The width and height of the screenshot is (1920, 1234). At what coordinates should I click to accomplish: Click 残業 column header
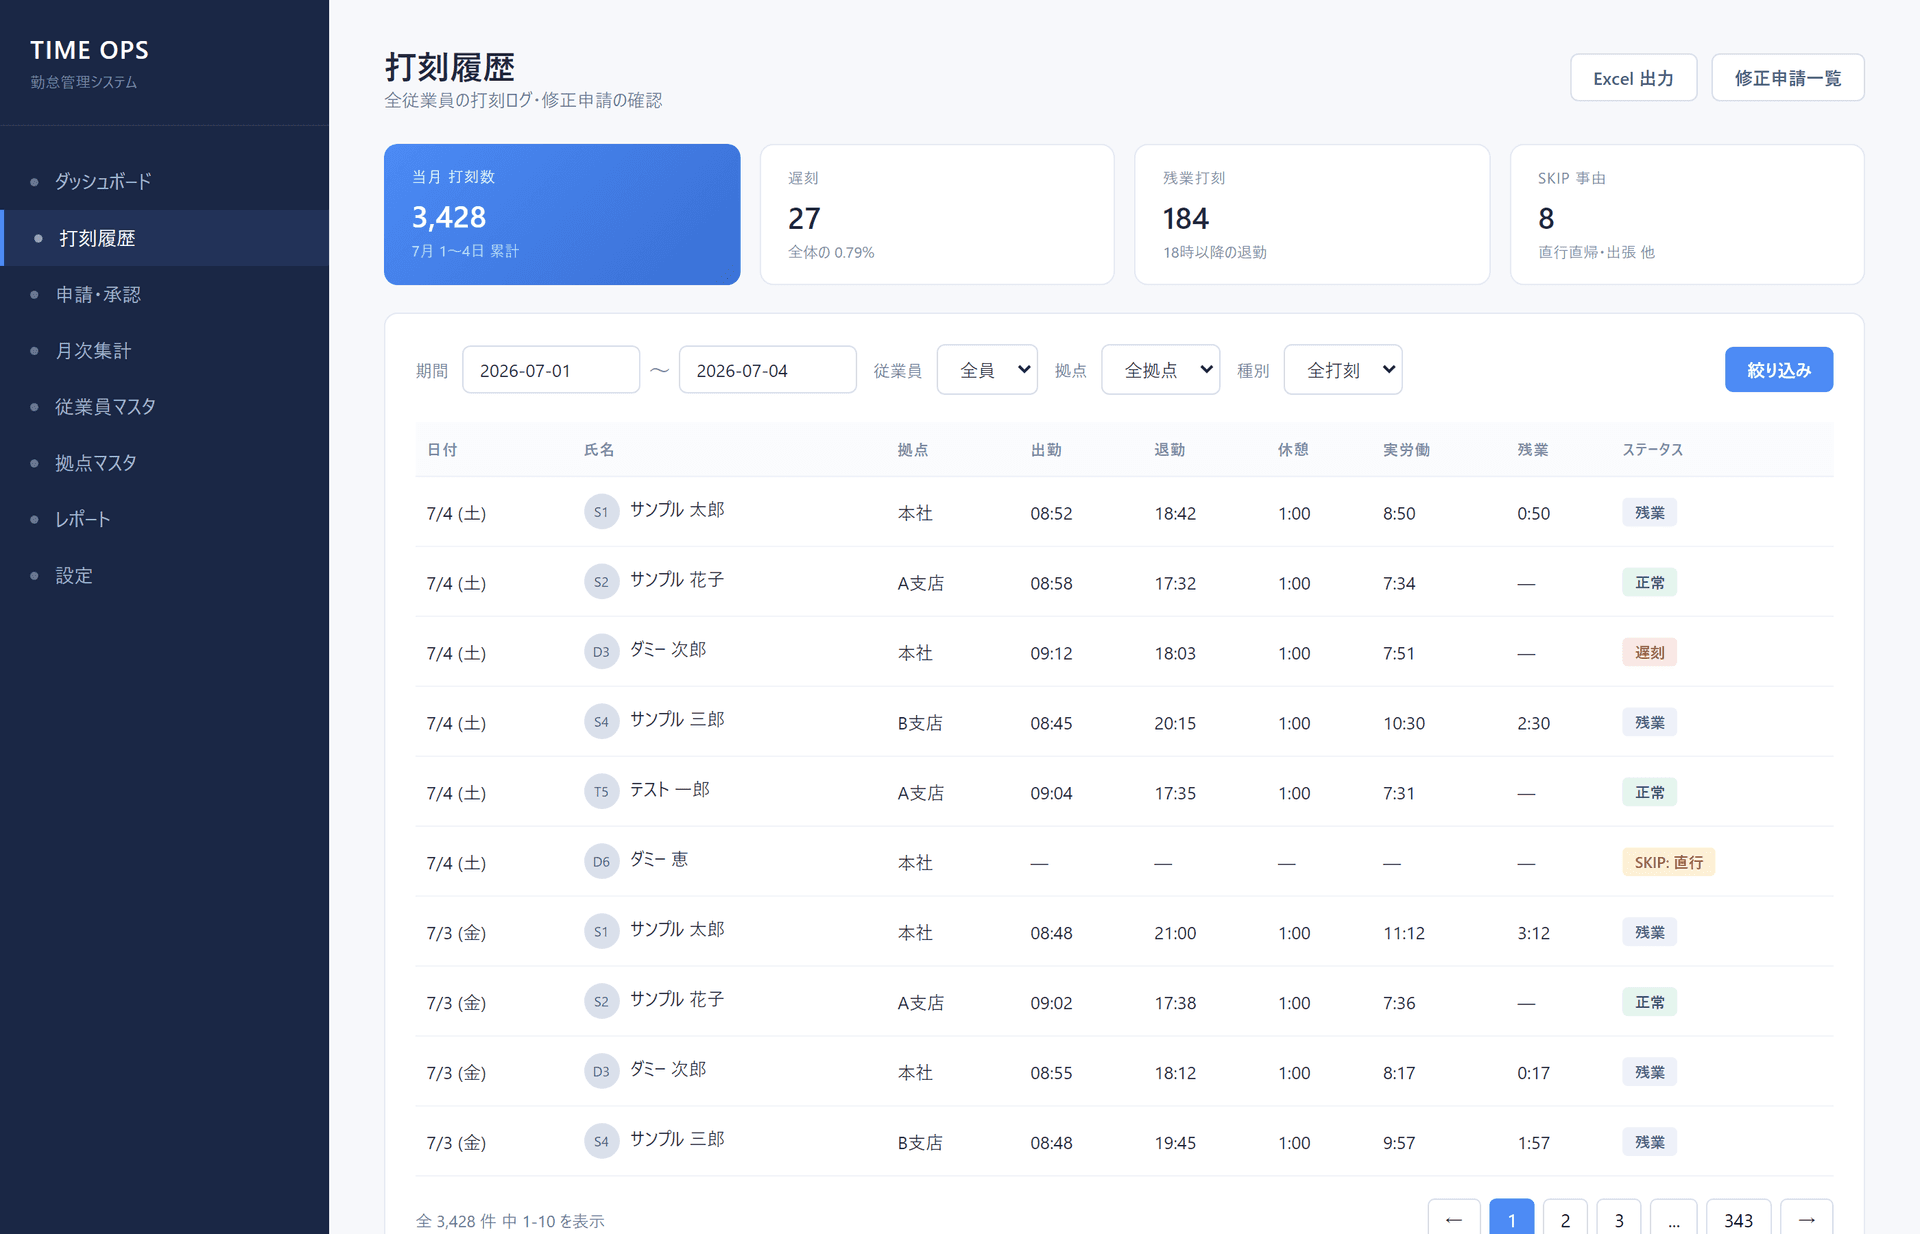pos(1532,450)
